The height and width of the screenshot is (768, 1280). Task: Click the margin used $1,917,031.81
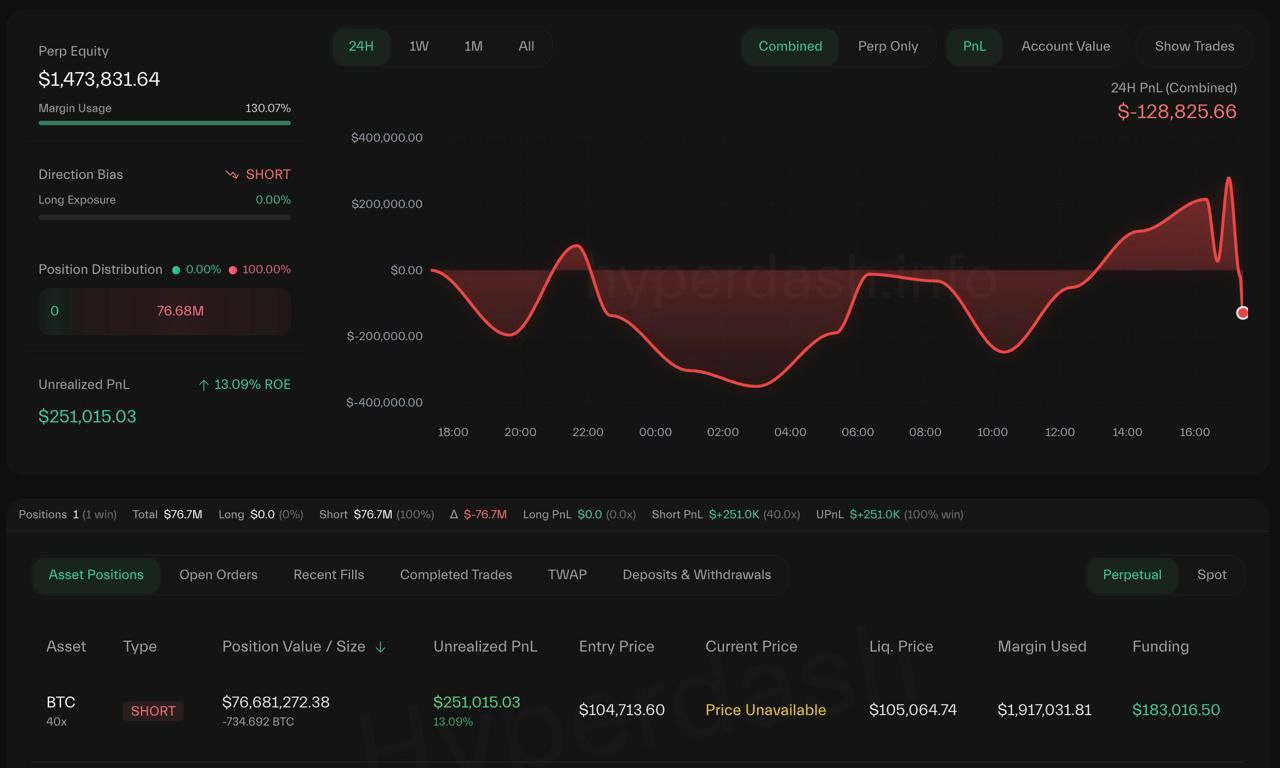1045,710
